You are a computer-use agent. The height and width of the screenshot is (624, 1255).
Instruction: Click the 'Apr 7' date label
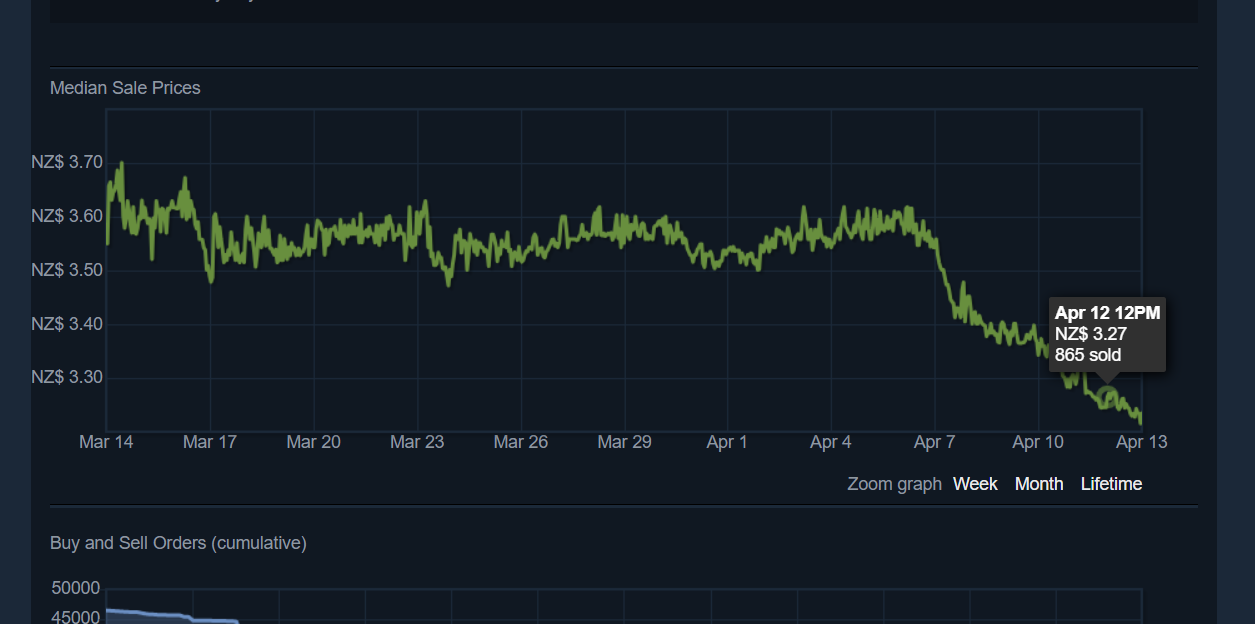(935, 442)
